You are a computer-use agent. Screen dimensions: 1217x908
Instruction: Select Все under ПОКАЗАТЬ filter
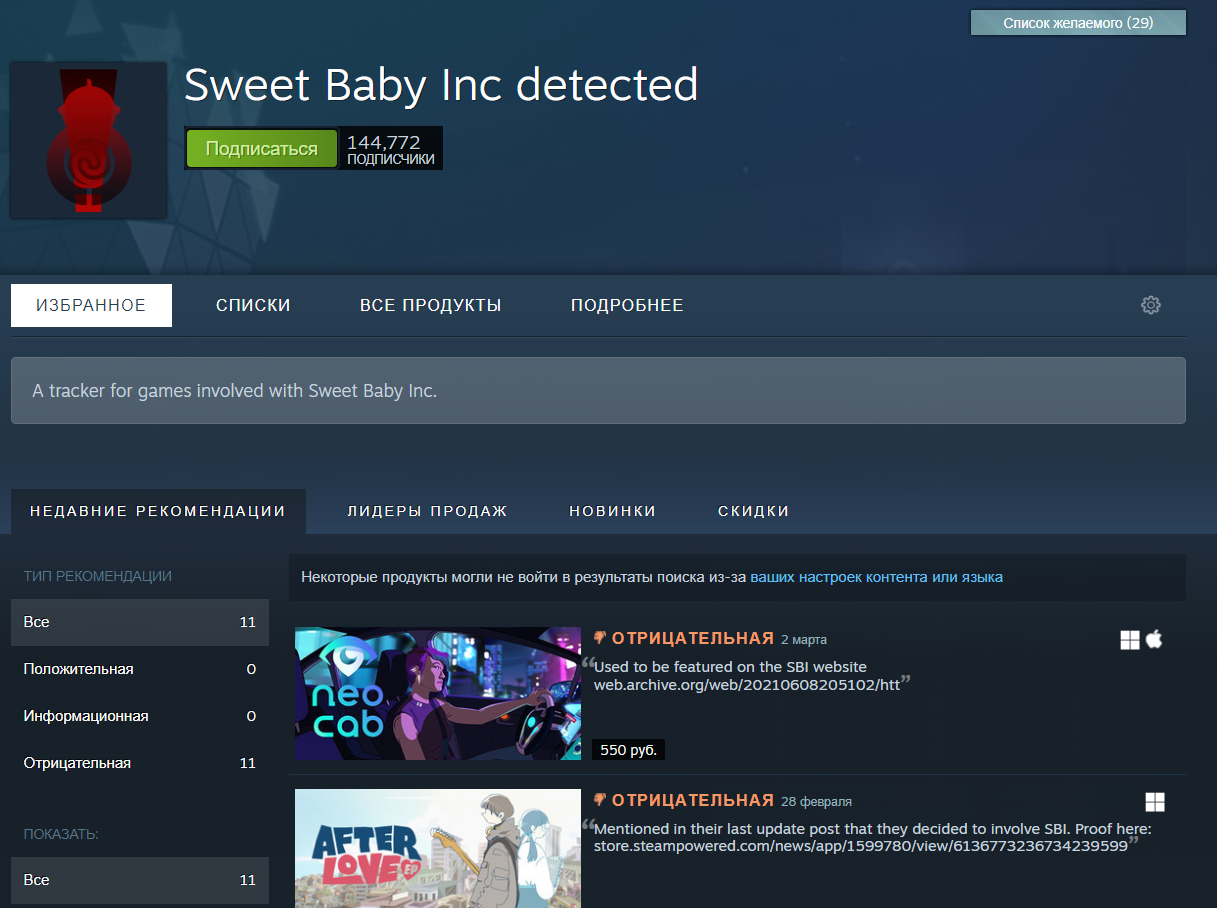click(x=140, y=880)
